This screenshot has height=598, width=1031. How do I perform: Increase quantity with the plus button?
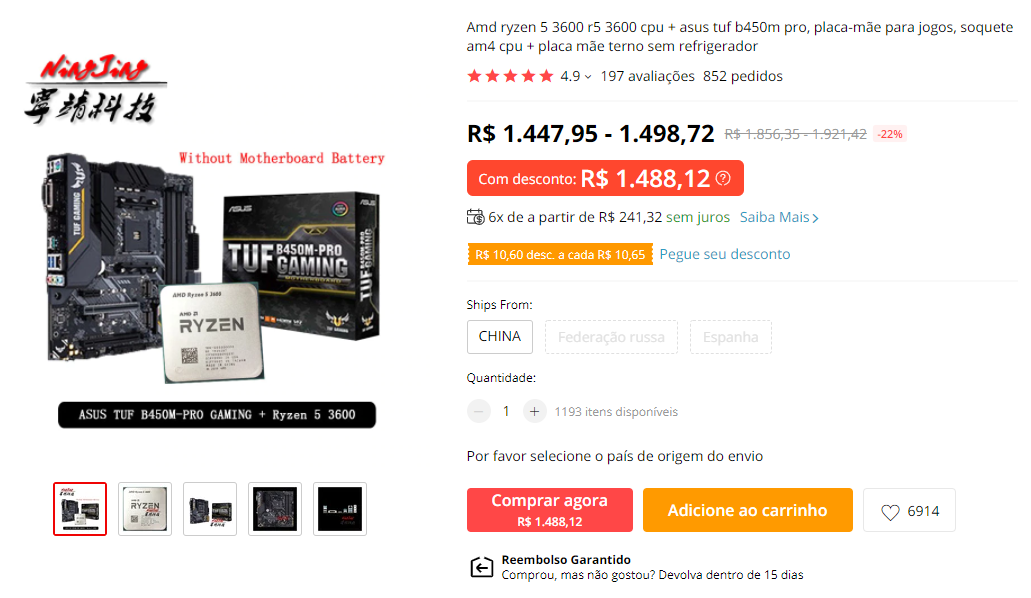pos(535,412)
